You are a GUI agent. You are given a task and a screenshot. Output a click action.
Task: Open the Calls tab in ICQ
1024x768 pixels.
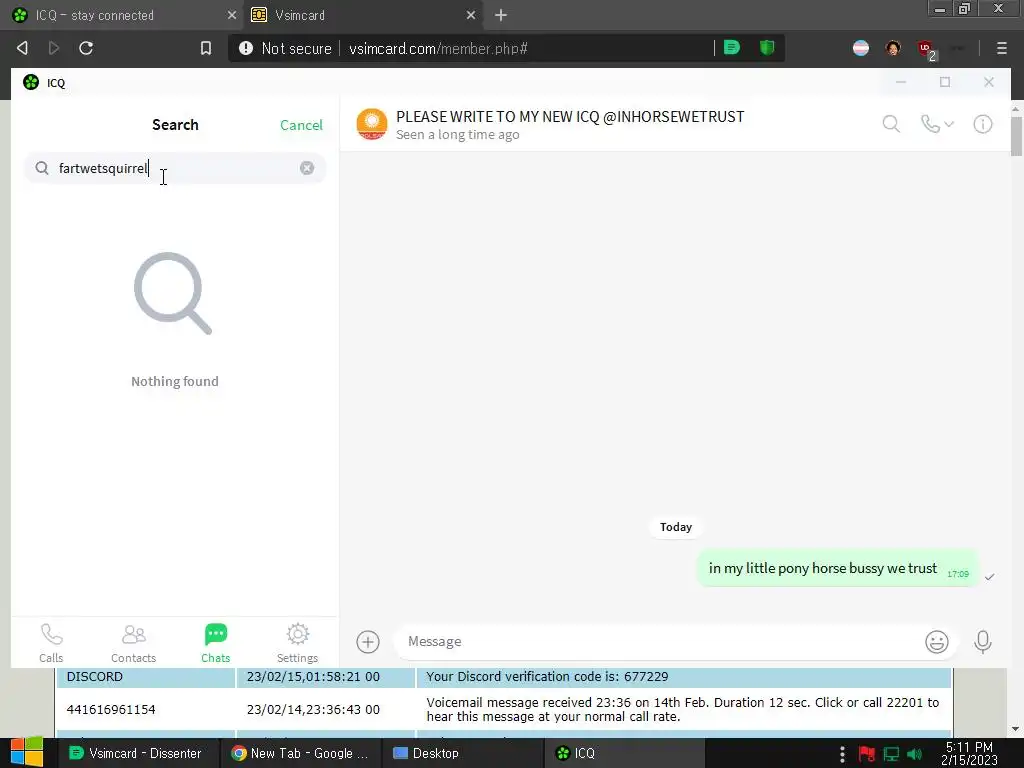51,643
